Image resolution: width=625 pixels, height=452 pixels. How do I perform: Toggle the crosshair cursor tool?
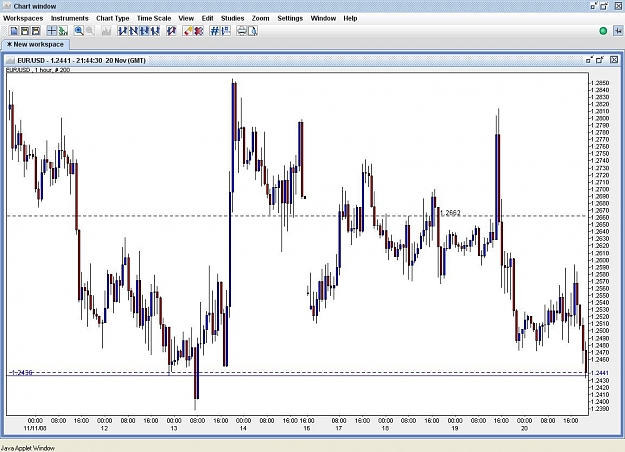[52, 31]
